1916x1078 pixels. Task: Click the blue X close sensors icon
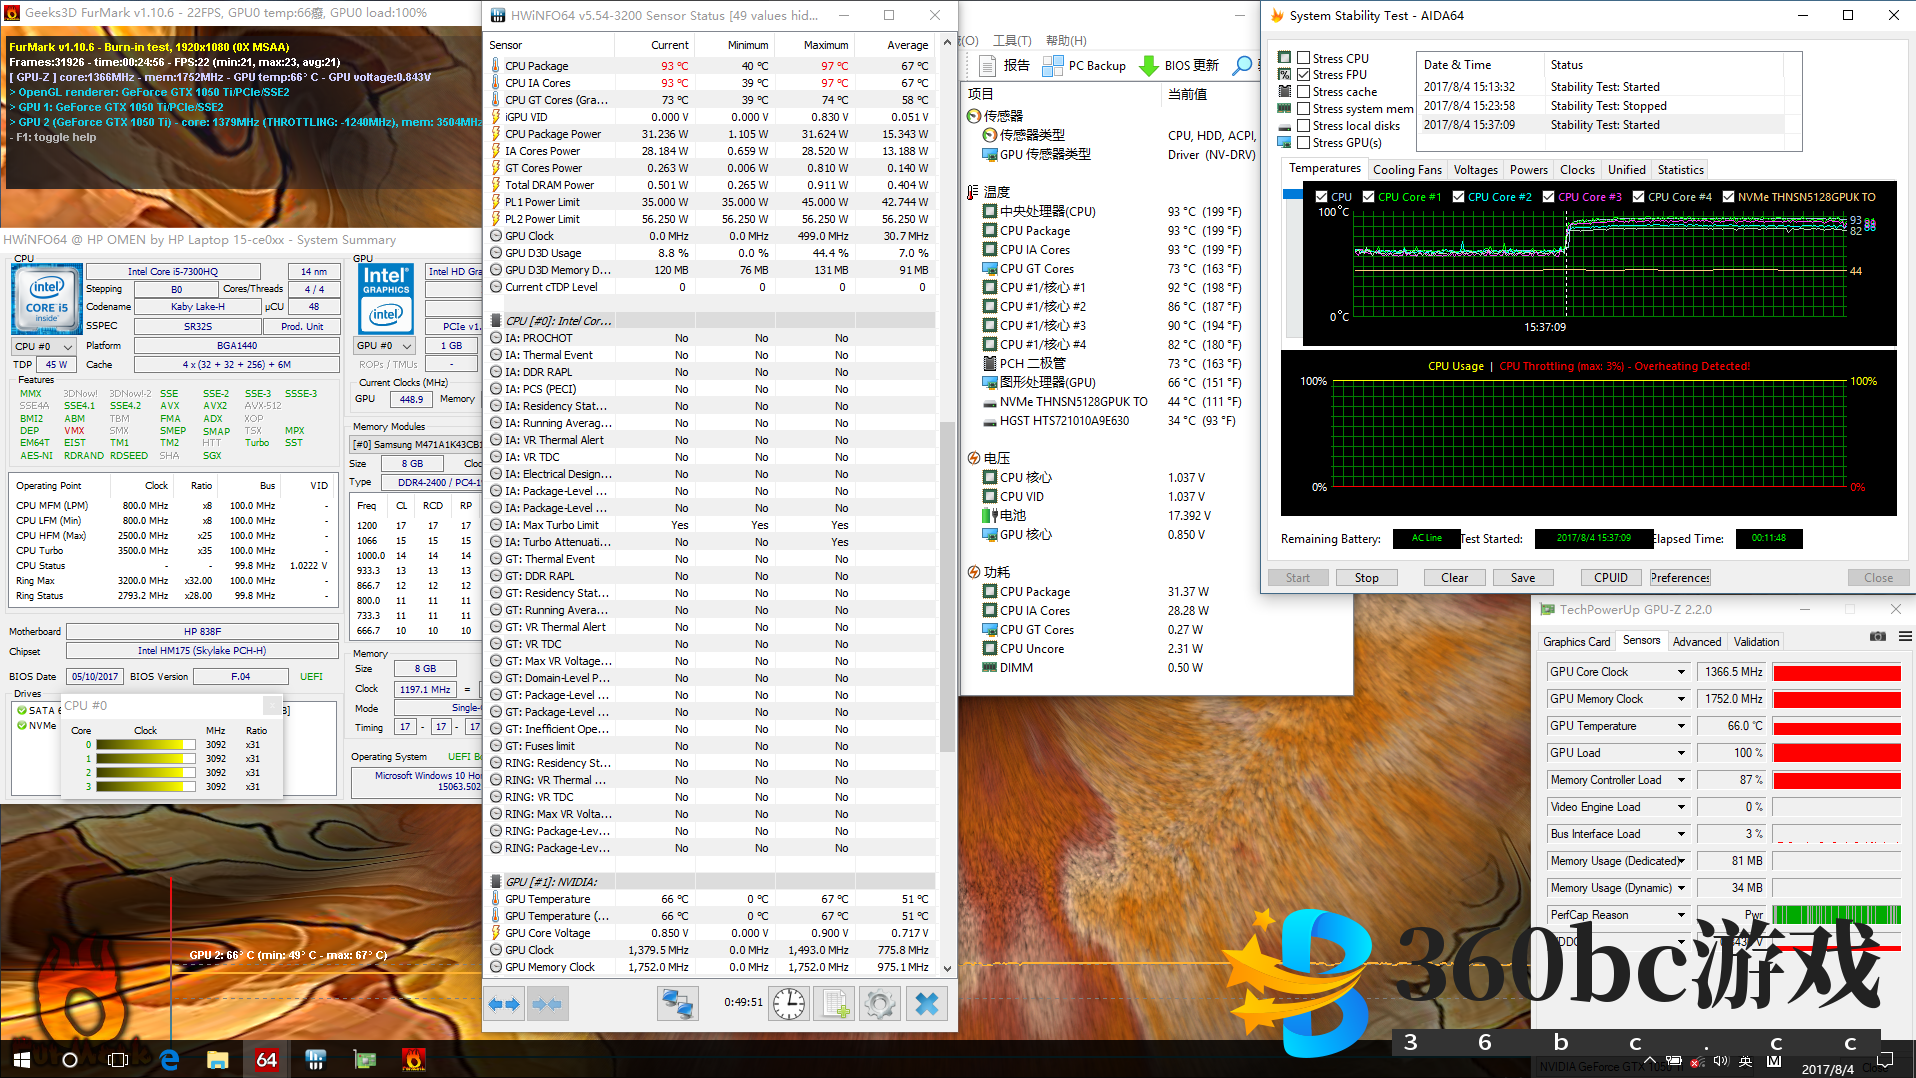[927, 1003]
